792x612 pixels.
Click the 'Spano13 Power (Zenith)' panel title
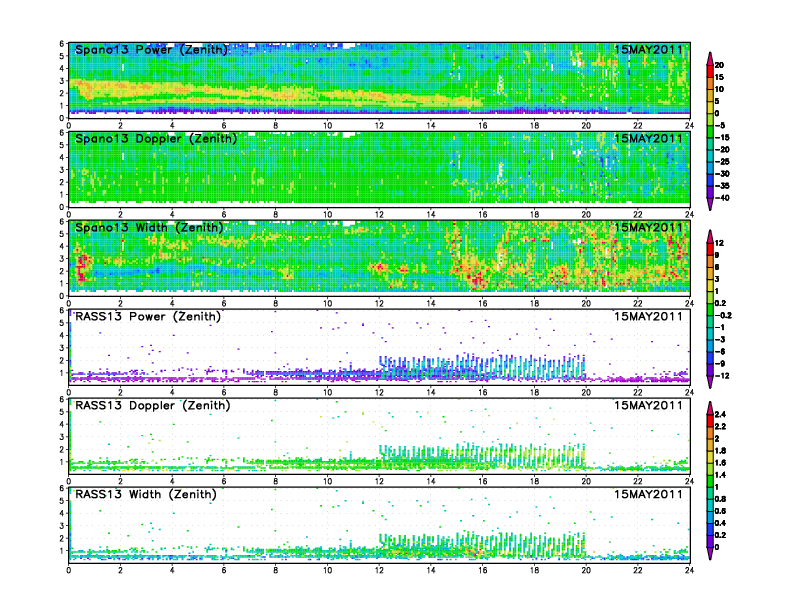[152, 49]
